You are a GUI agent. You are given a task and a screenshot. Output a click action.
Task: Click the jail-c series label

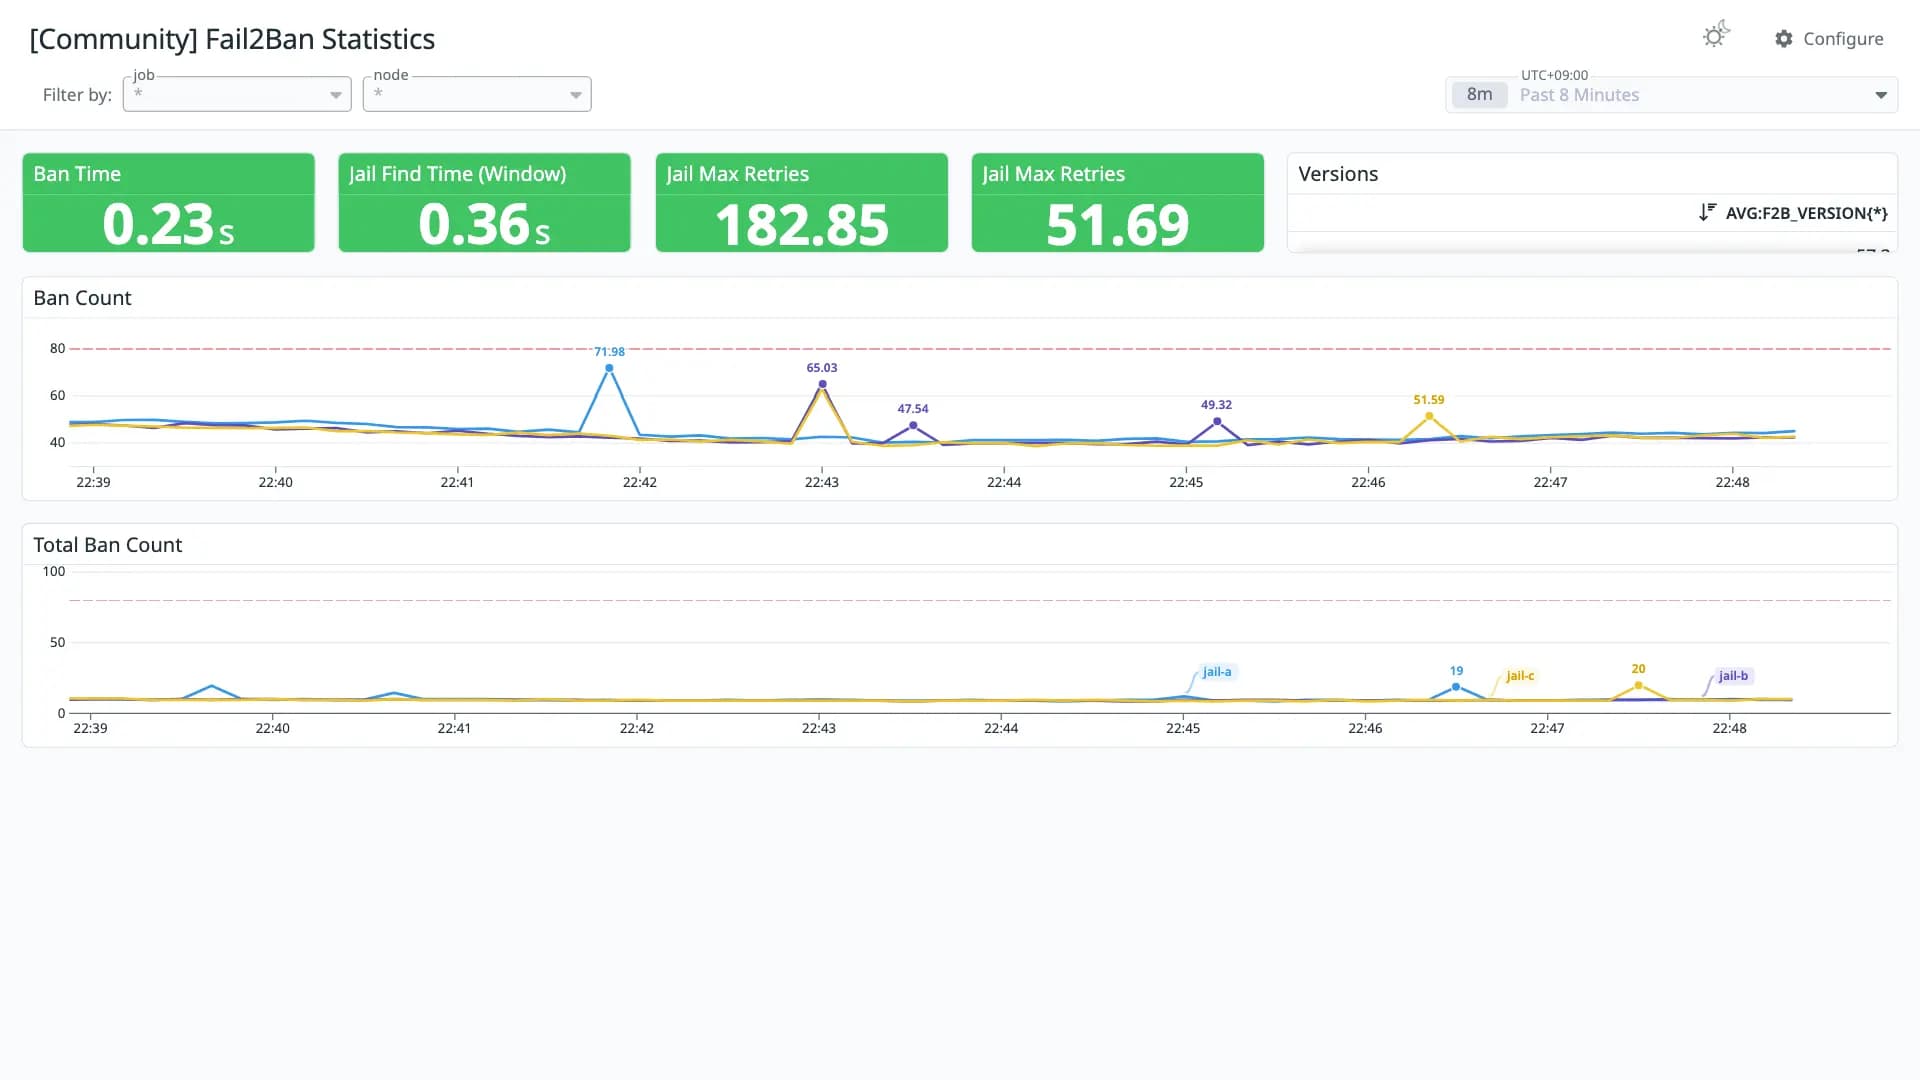pyautogui.click(x=1520, y=676)
